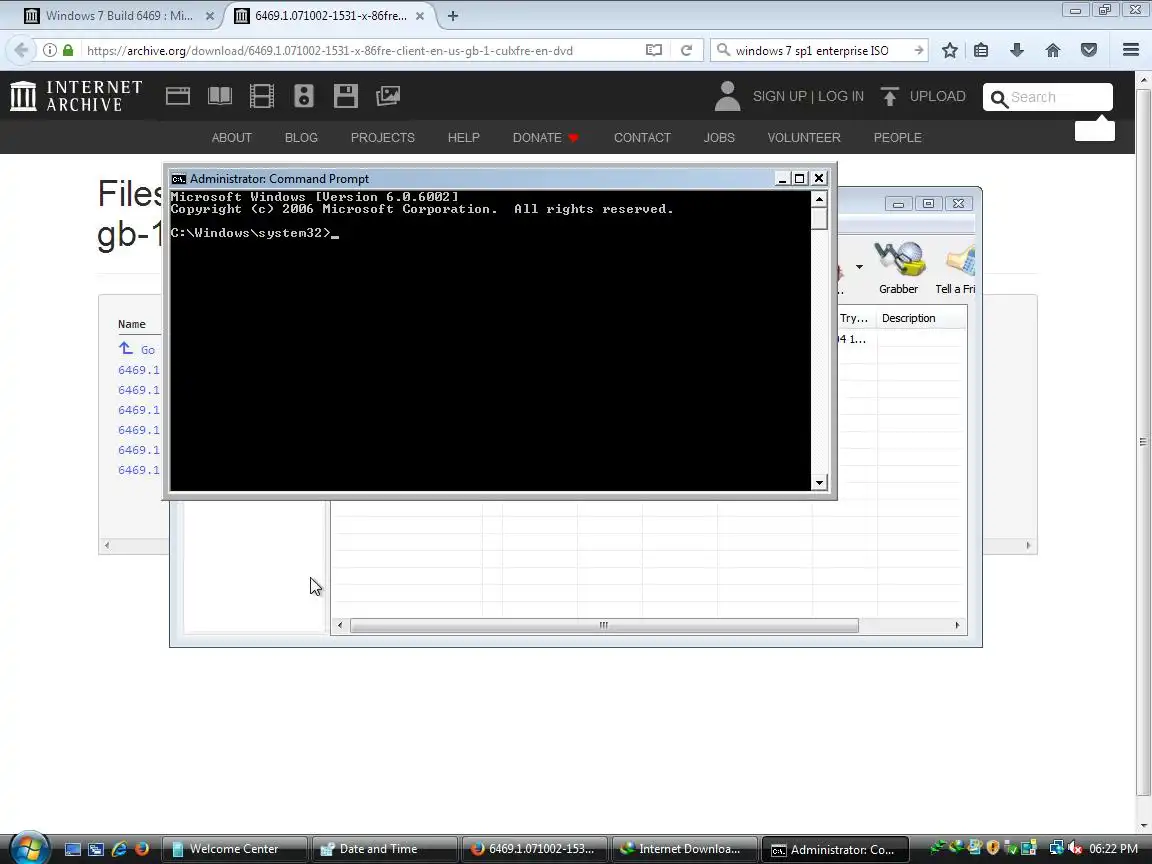This screenshot has height=864, width=1152.
Task: Click SIGN UP link
Action: click(x=780, y=96)
